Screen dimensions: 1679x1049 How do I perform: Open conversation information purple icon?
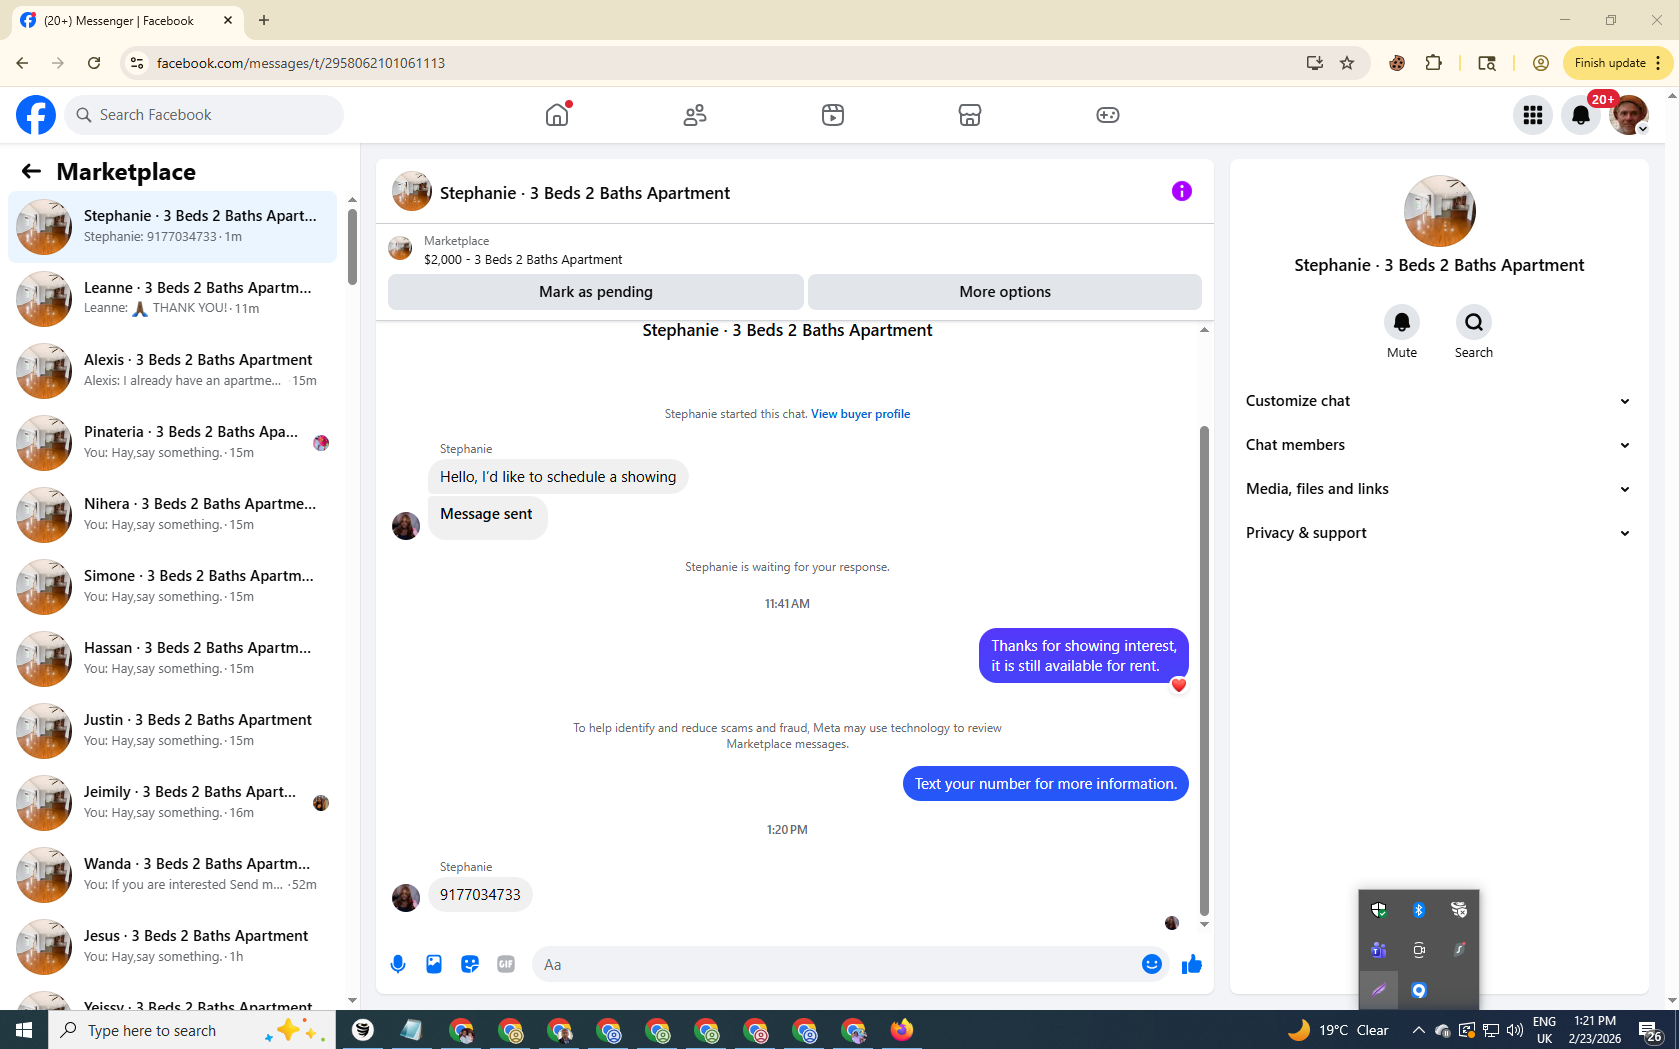(1182, 191)
